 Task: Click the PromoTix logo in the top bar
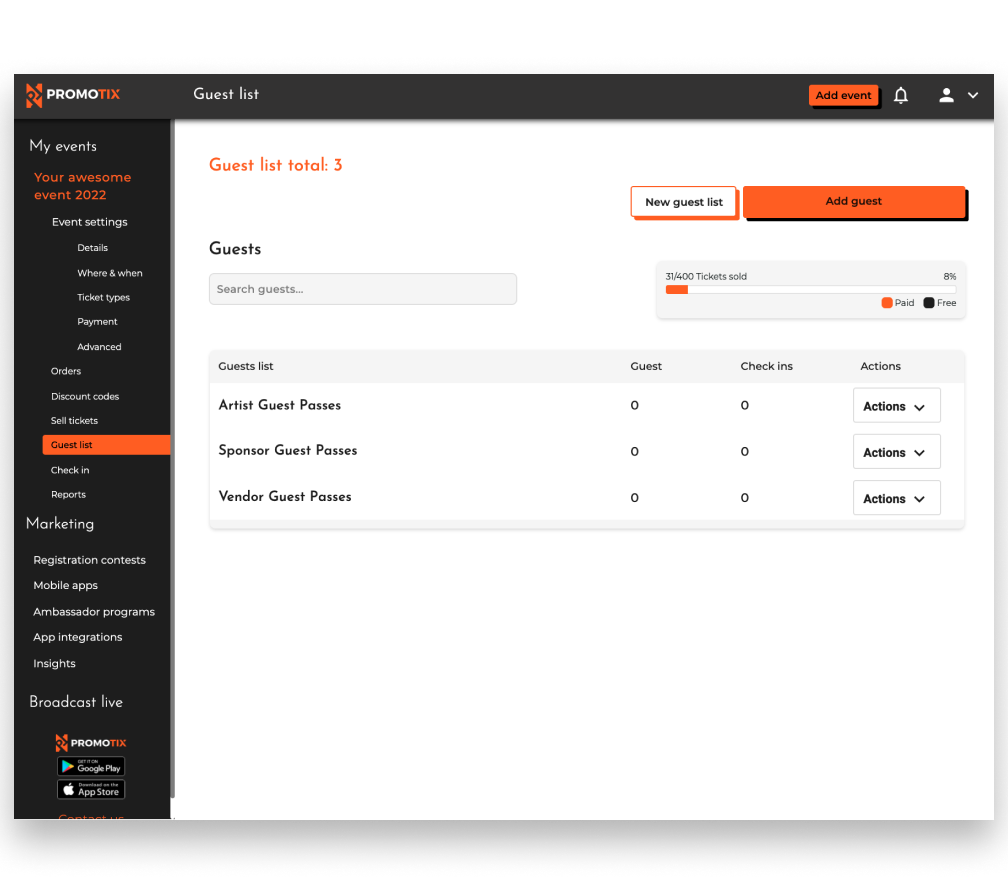[72, 95]
